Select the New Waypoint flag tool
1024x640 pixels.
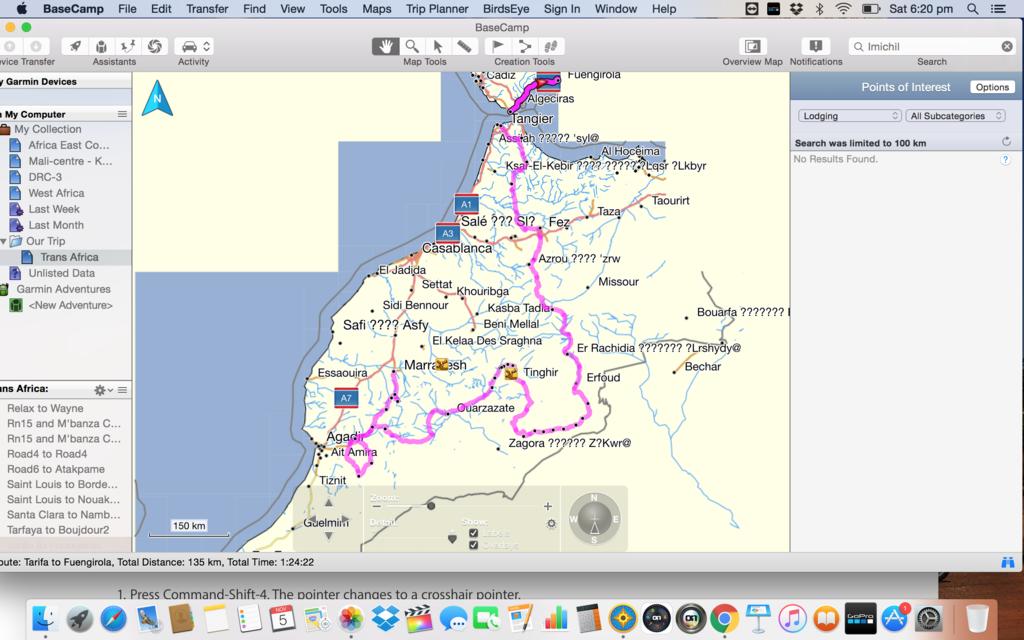[498, 46]
